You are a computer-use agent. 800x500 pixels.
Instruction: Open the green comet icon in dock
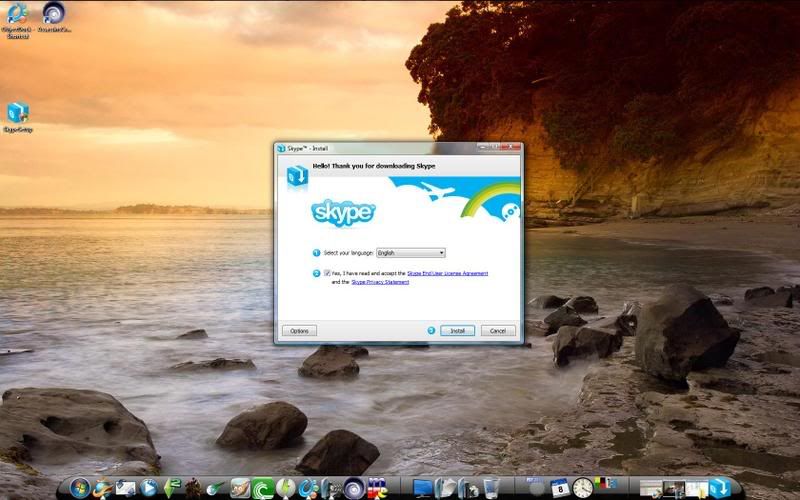pos(215,489)
